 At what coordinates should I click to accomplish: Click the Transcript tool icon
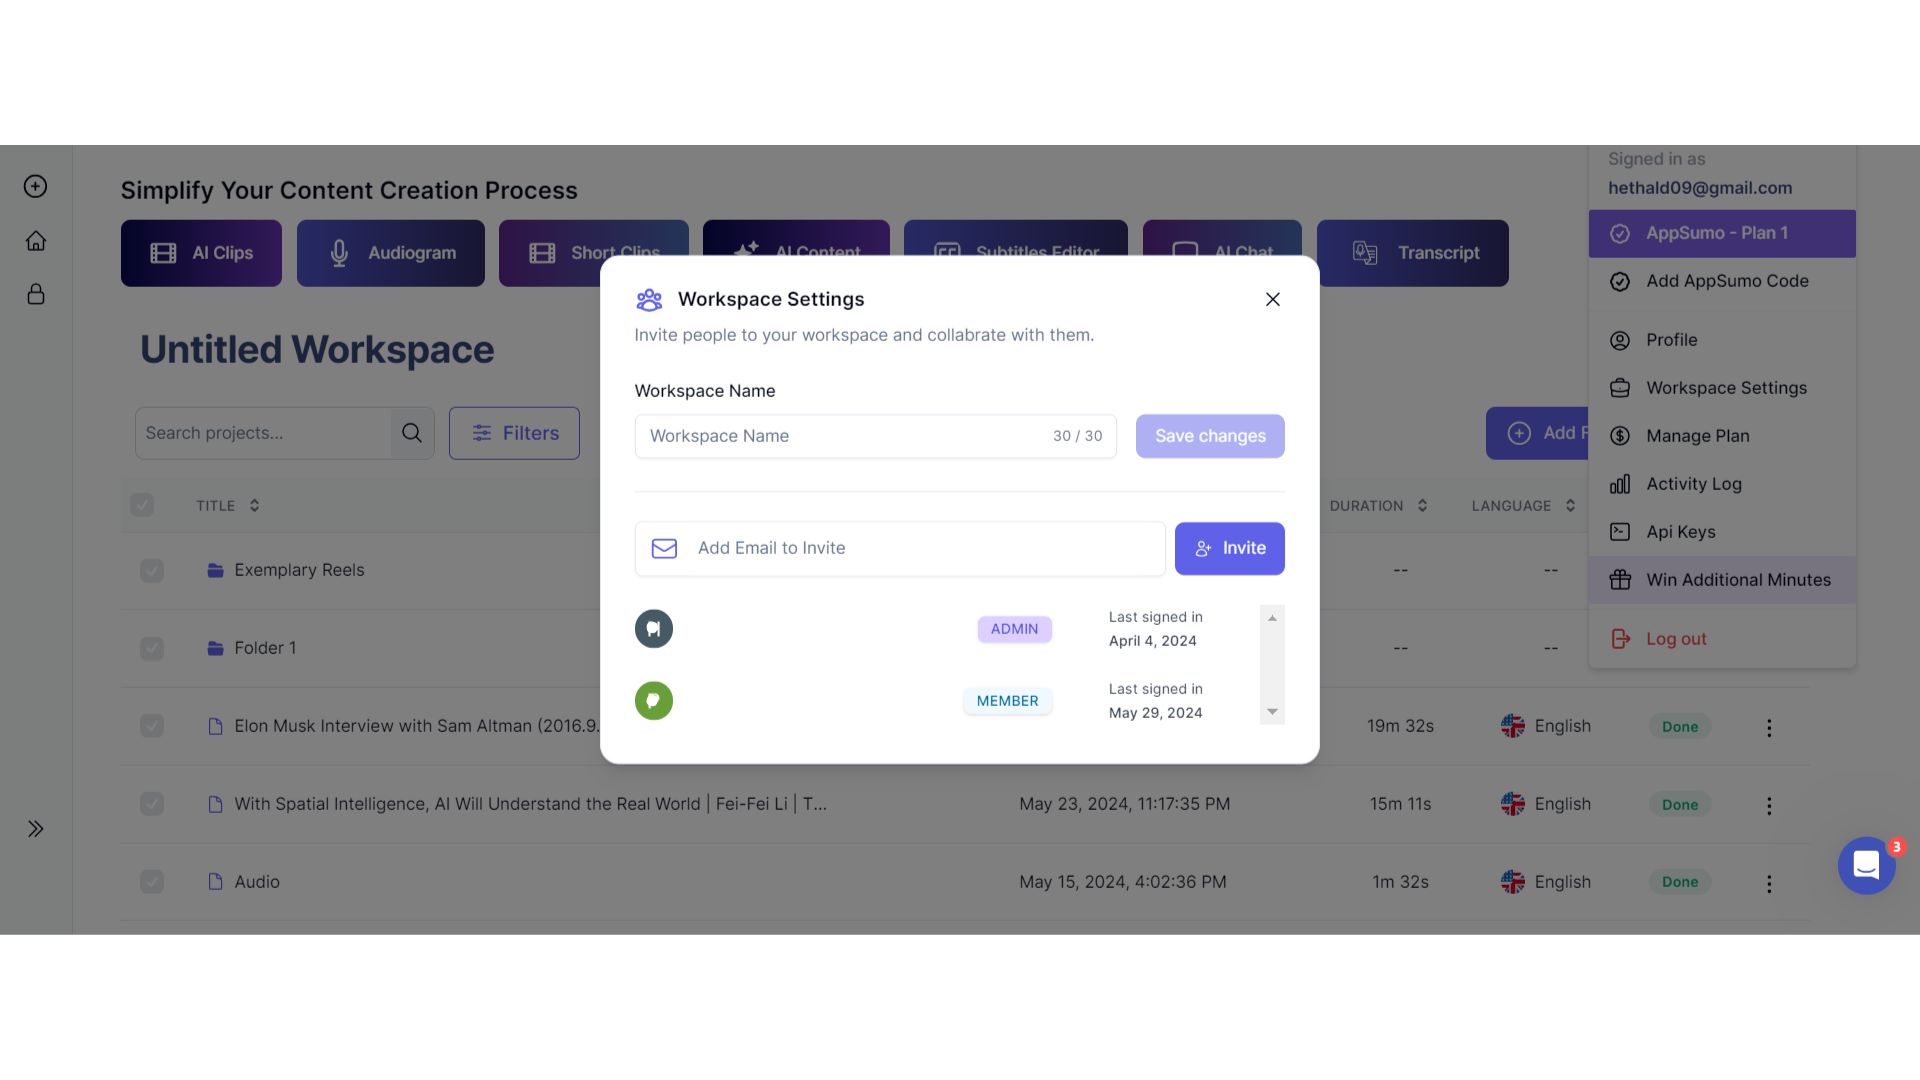pyautogui.click(x=1366, y=253)
